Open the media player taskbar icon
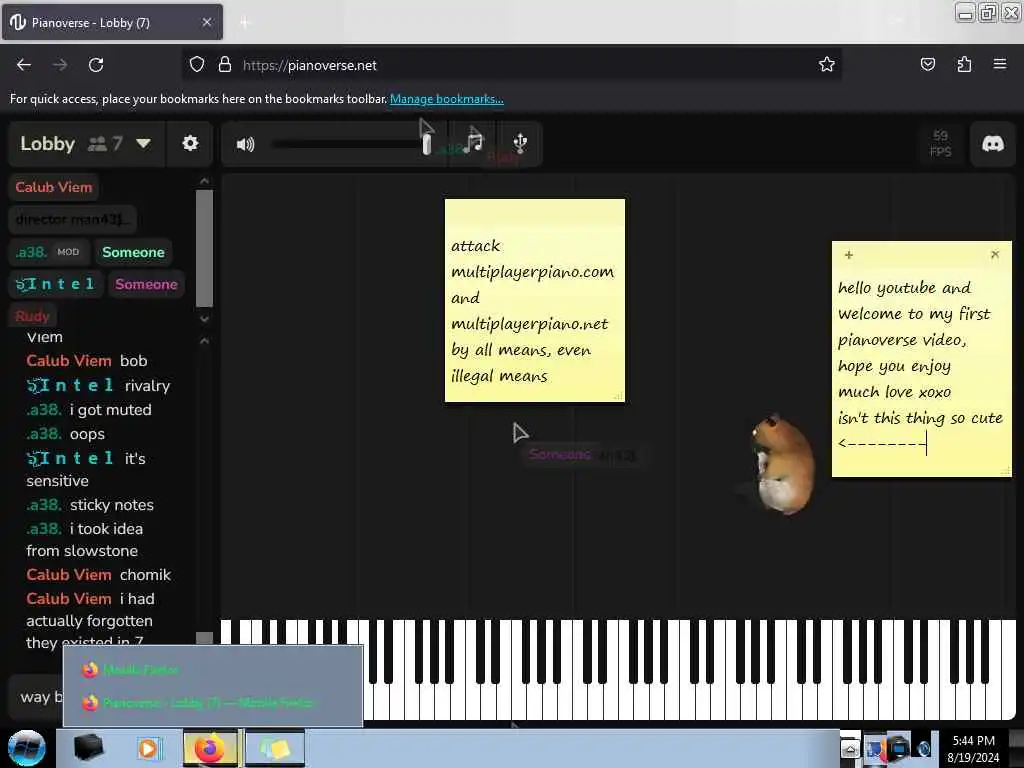 pyautogui.click(x=148, y=748)
